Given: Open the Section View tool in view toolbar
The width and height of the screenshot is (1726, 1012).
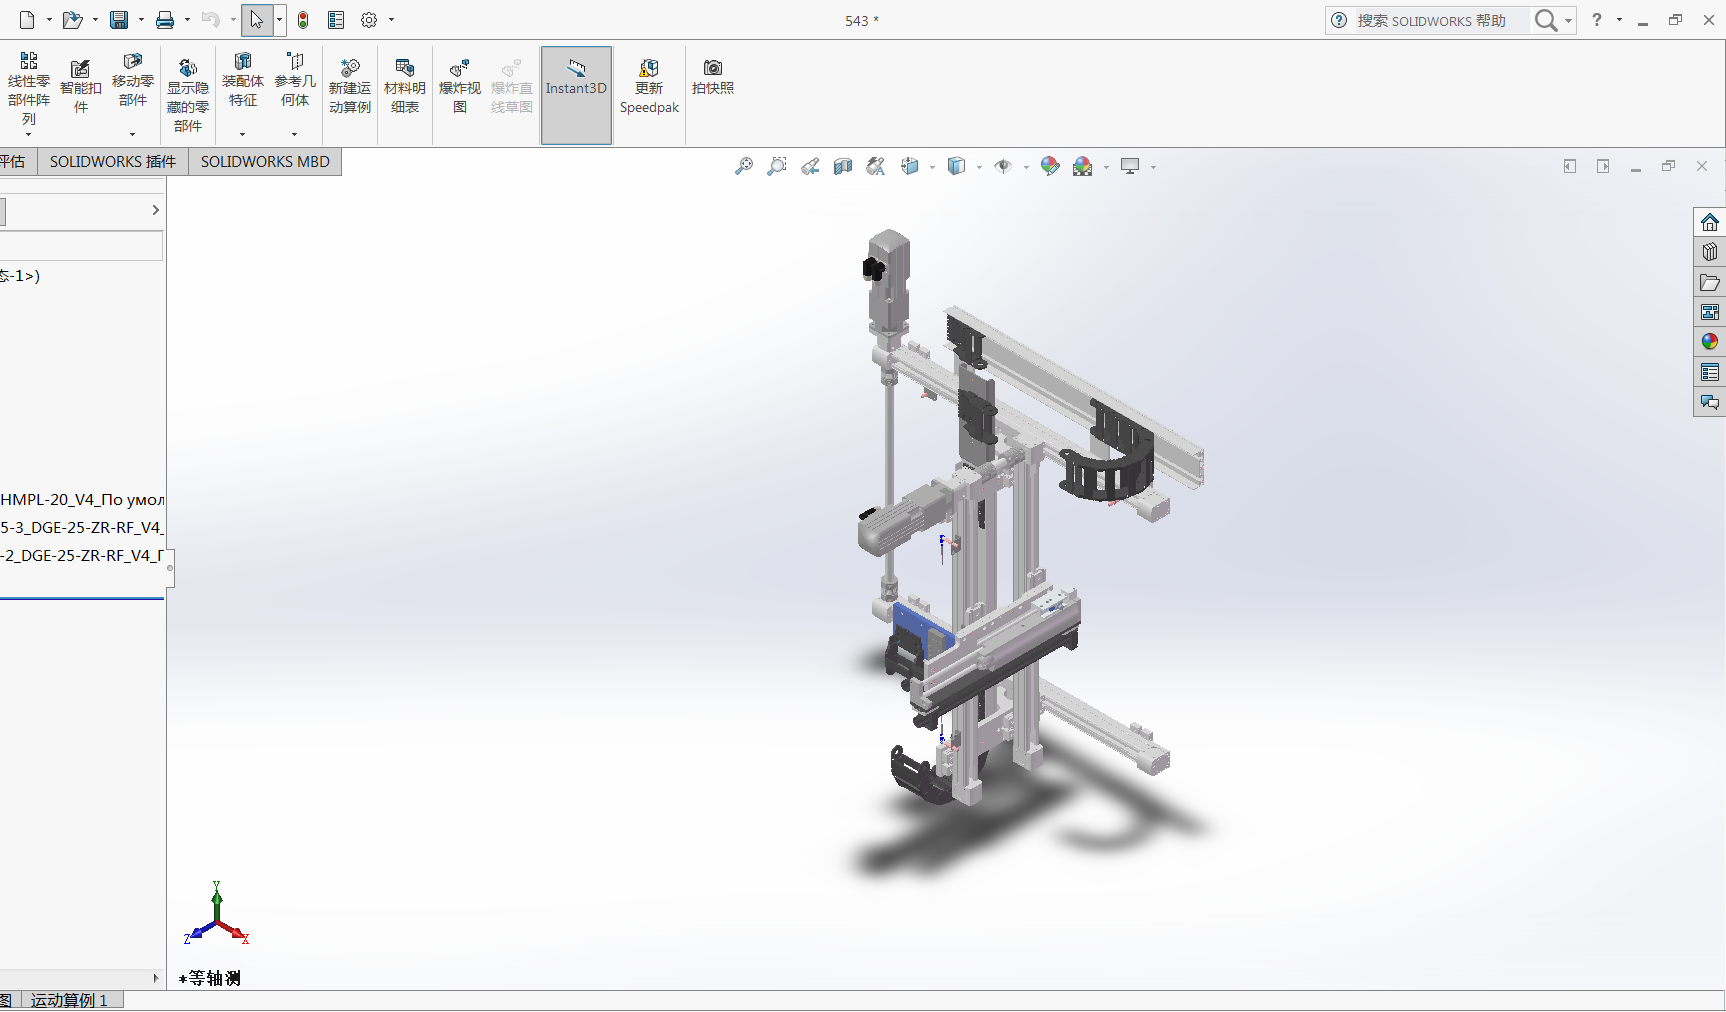Looking at the screenshot, I should tap(843, 167).
